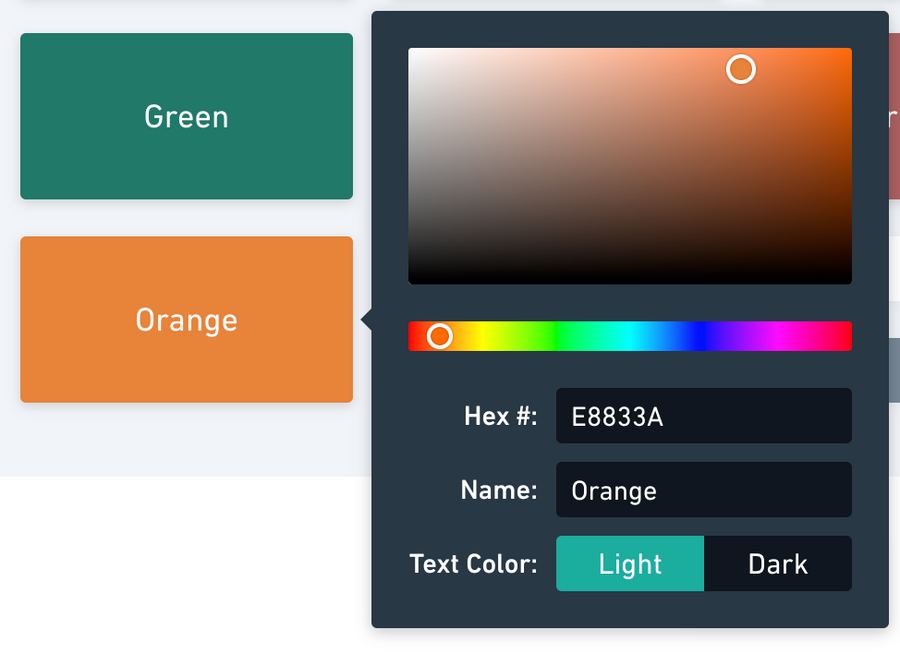Click the Dark button label
Image resolution: width=900 pixels, height=652 pixels.
coord(778,564)
